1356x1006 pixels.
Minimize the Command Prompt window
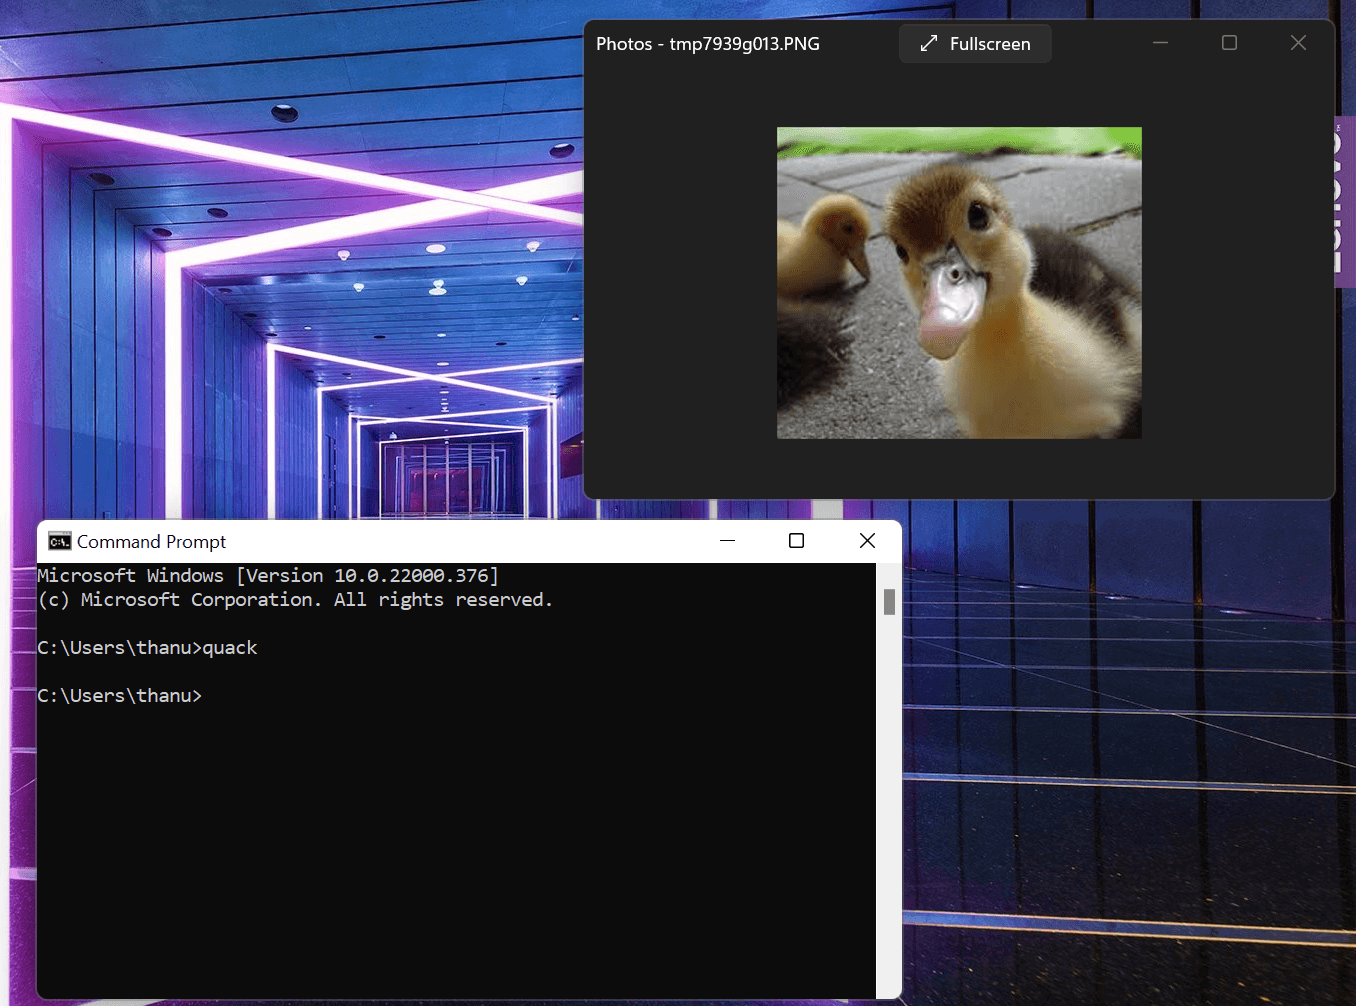coord(727,541)
